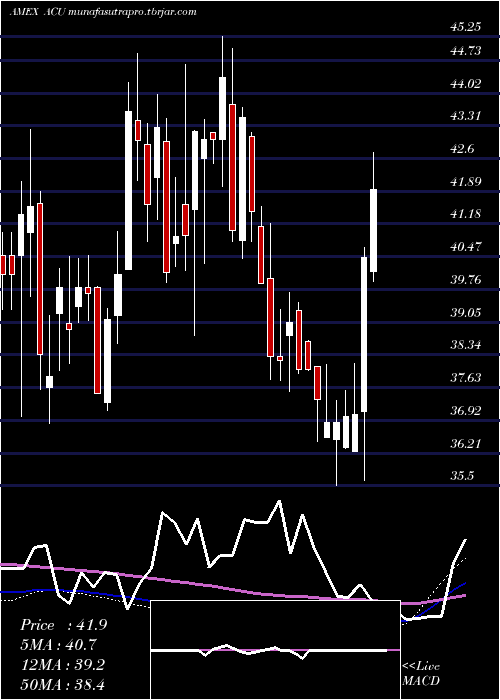Select the 41.89 price axis label

pyautogui.click(x=466, y=182)
